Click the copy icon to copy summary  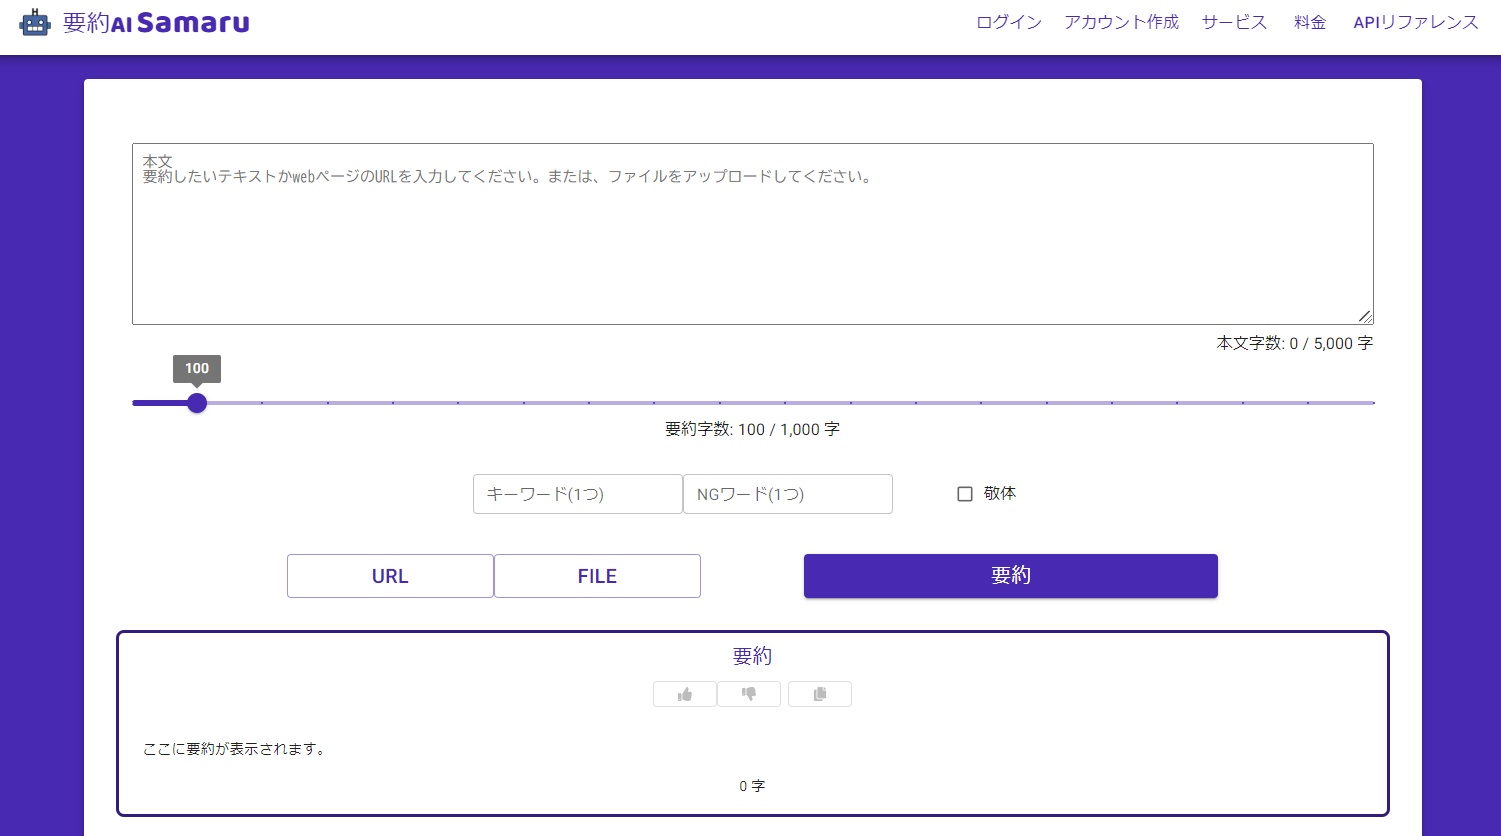(x=819, y=693)
